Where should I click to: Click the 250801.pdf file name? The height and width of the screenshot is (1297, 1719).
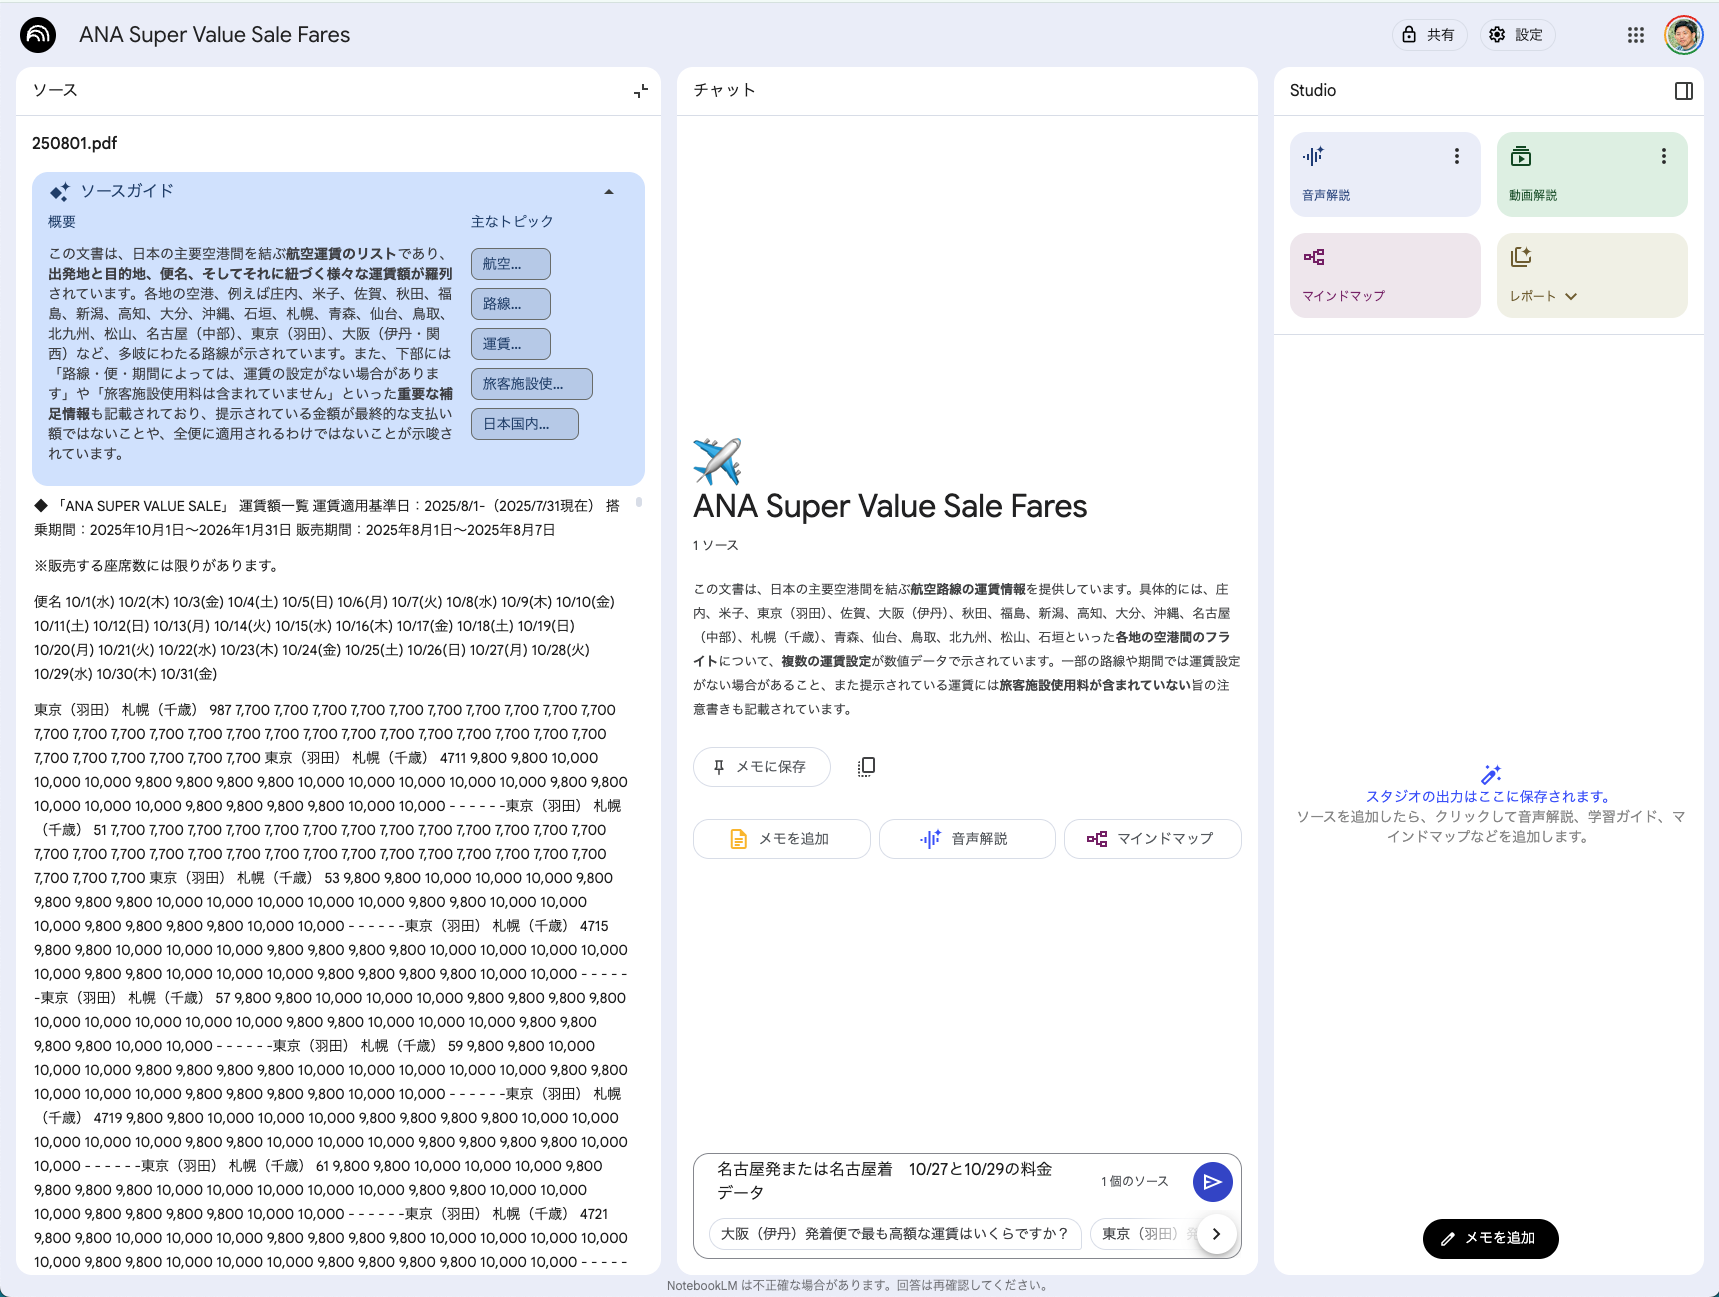[x=75, y=143]
